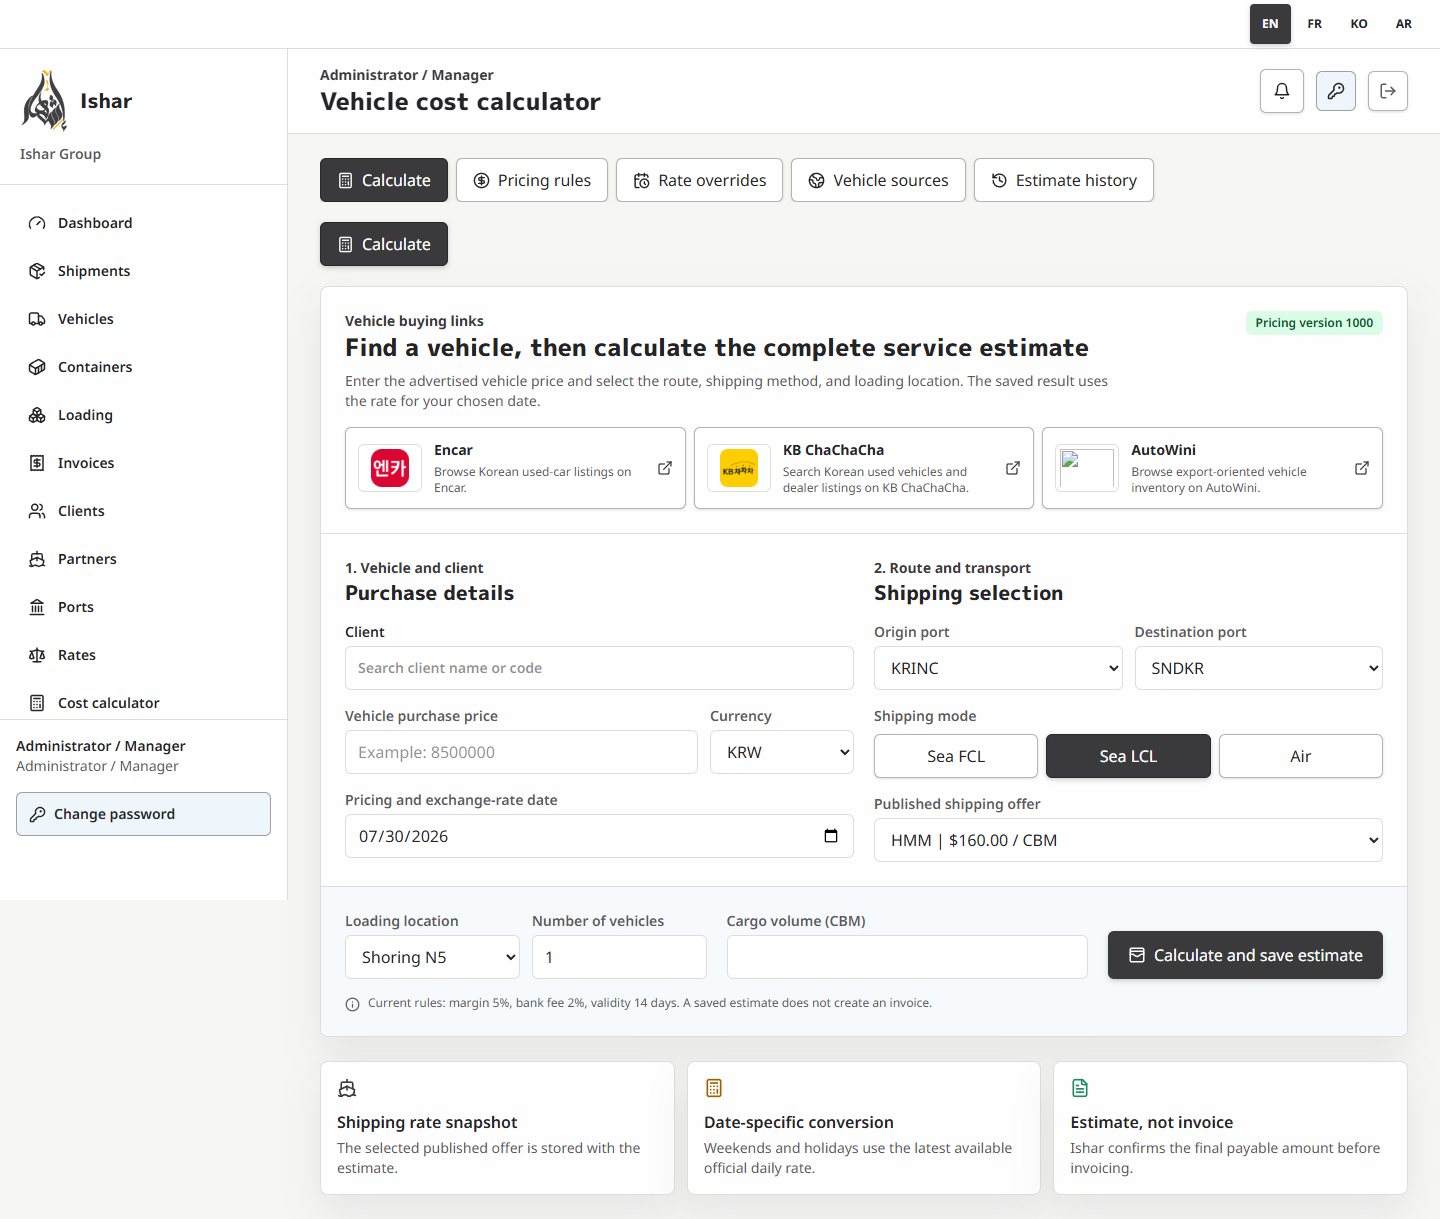This screenshot has width=1440, height=1219.
Task: Click the second Calculate button below tabs
Action: click(384, 244)
